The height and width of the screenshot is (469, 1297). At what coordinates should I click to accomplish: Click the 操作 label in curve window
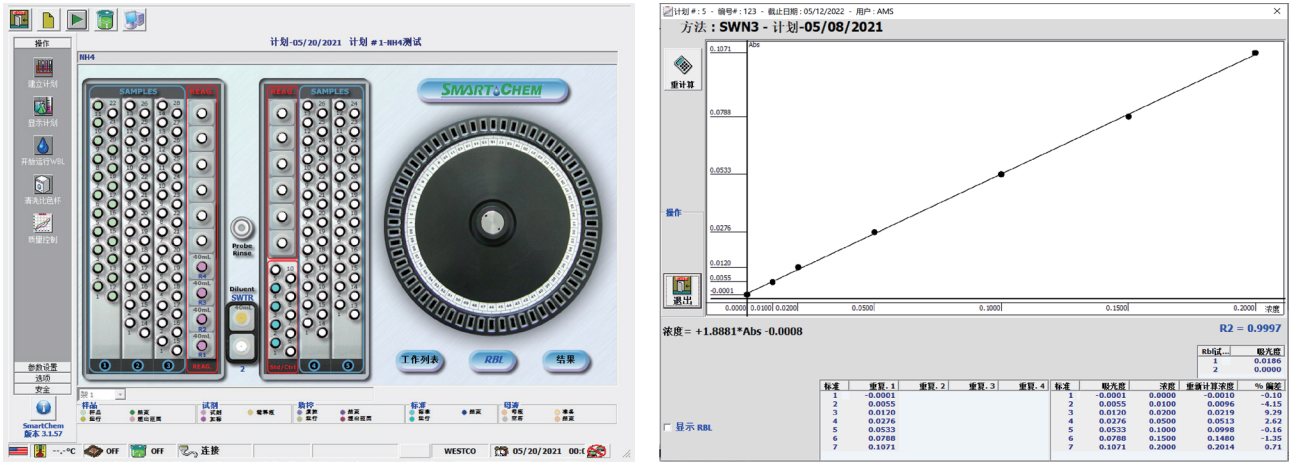675,212
